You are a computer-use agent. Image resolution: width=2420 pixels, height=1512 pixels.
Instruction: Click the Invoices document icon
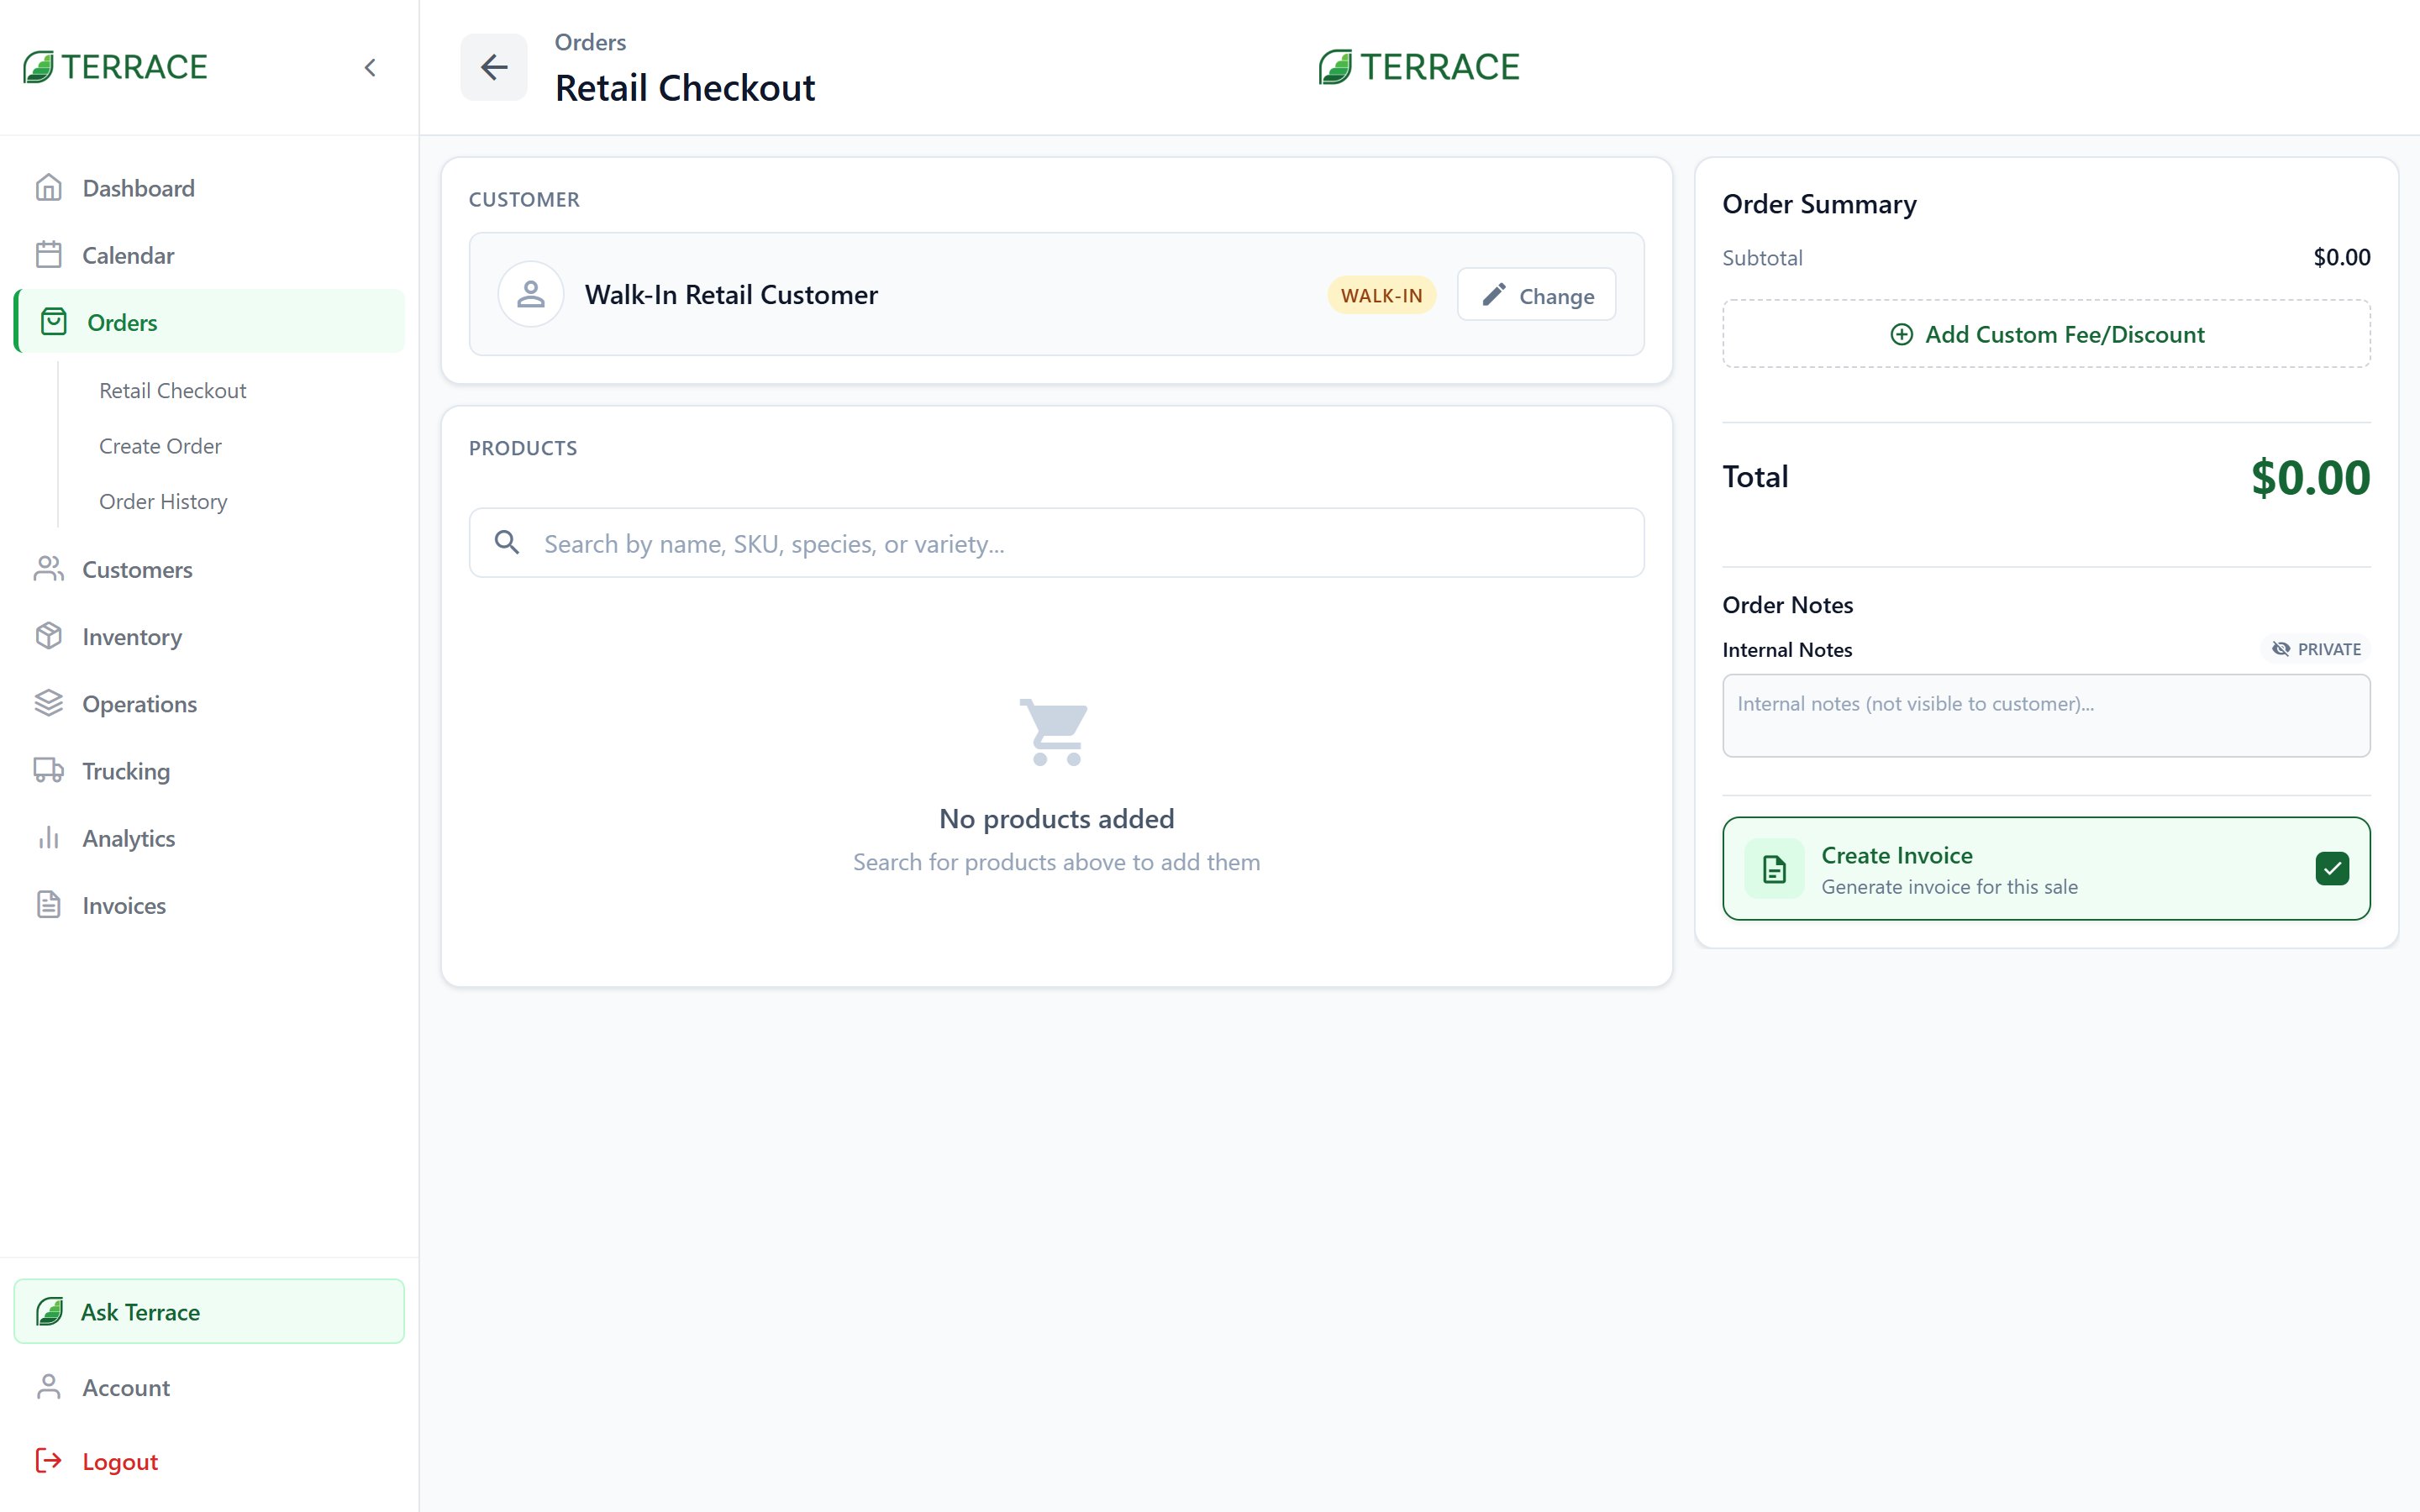(49, 905)
